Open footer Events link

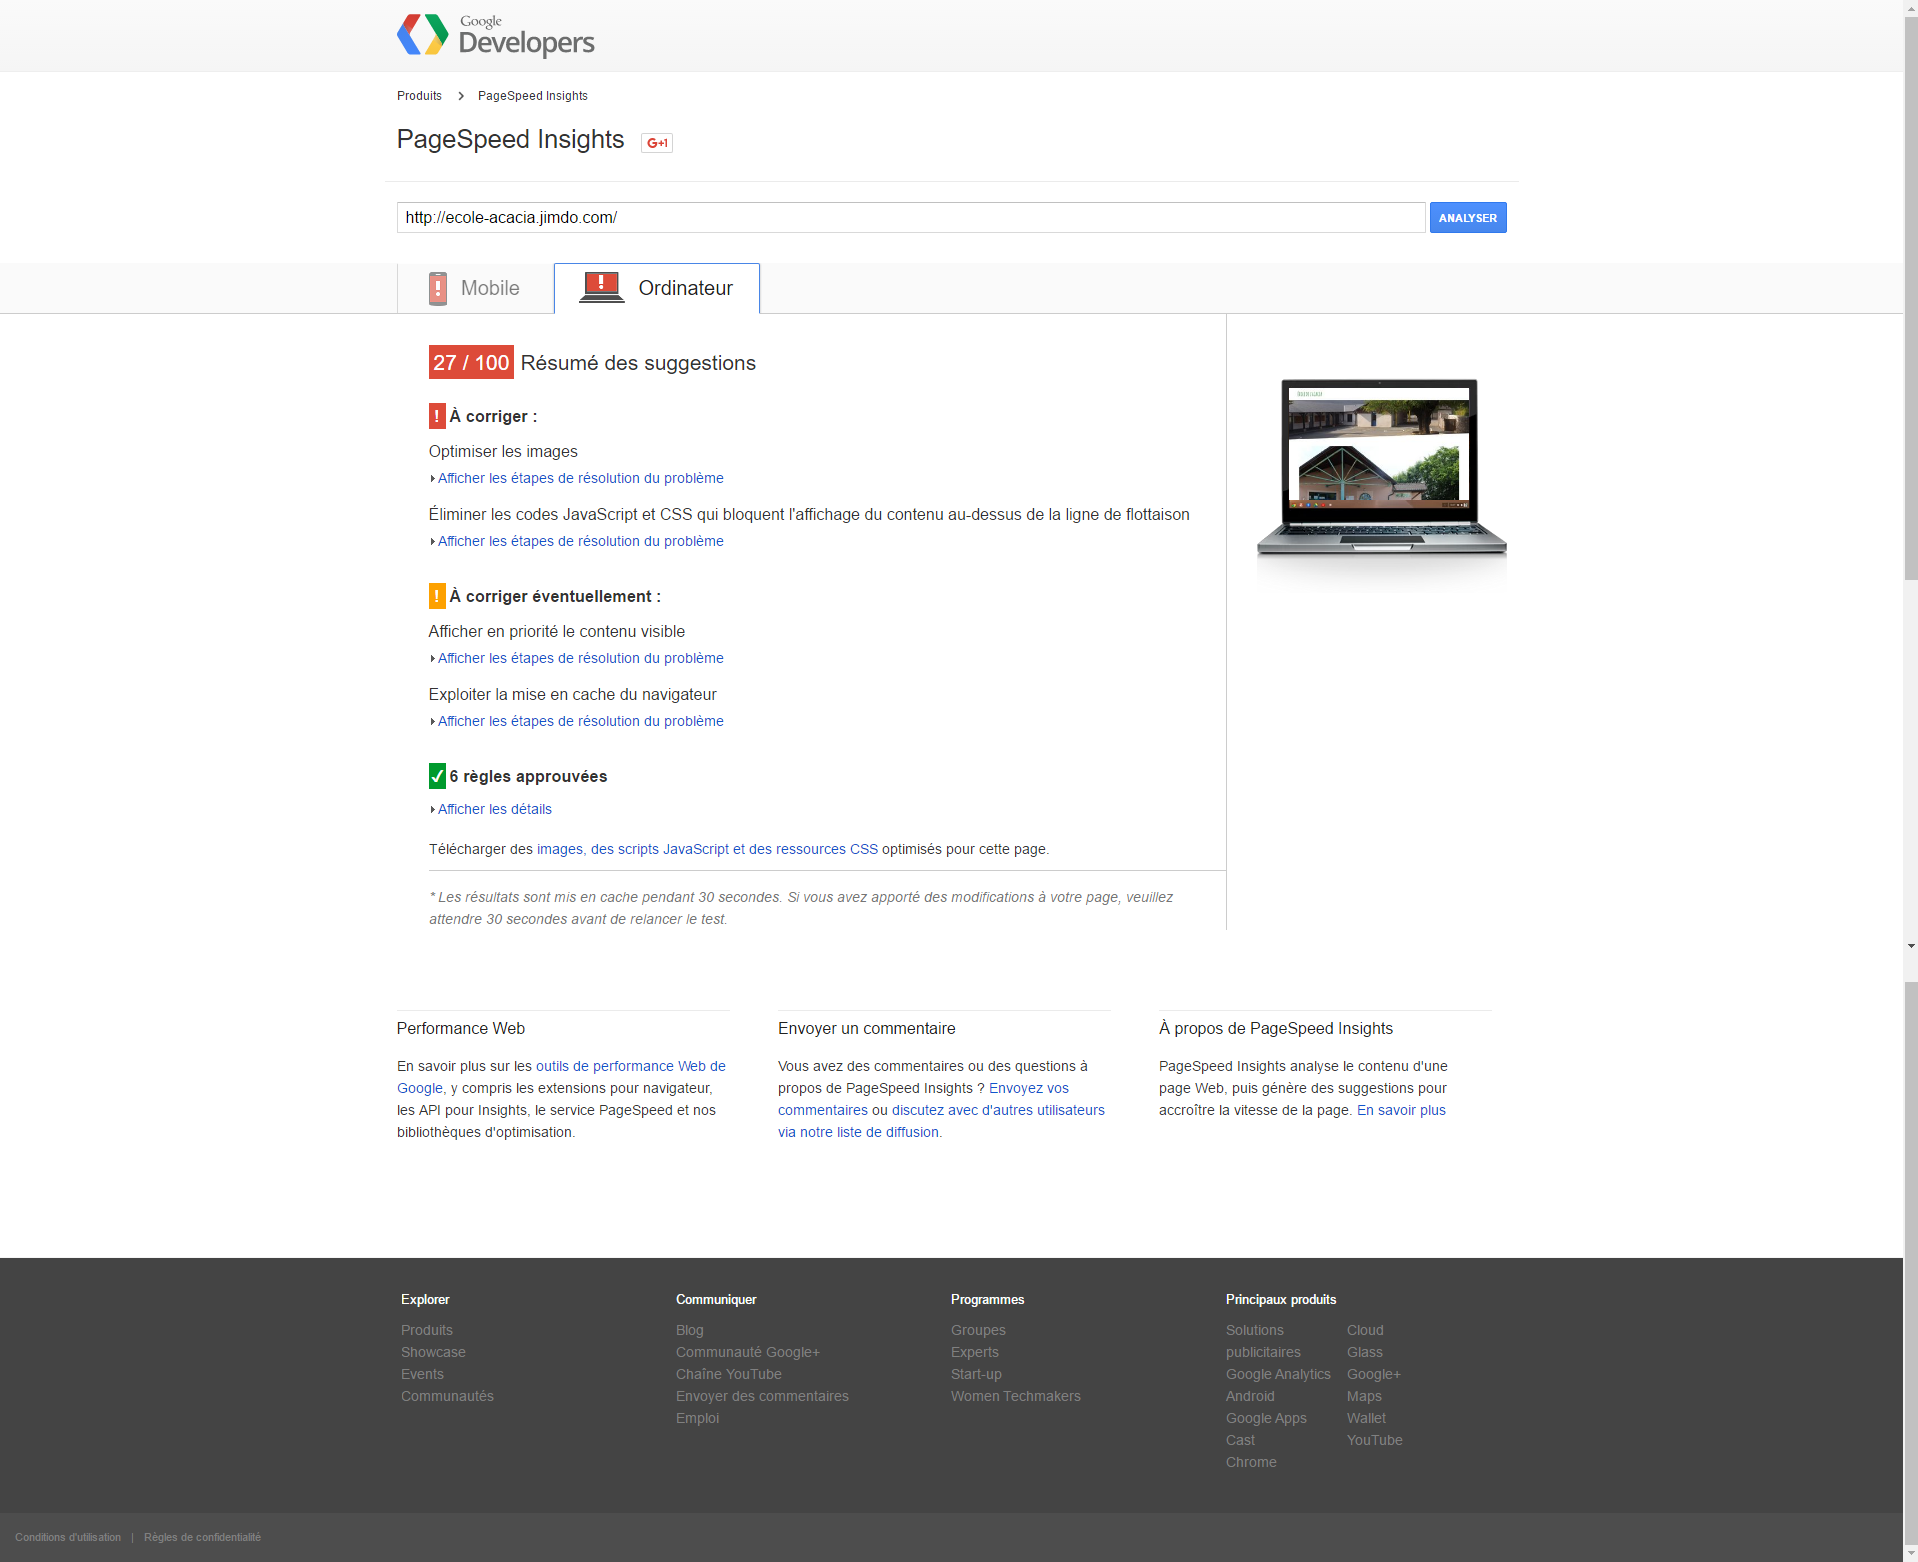pyautogui.click(x=422, y=1374)
